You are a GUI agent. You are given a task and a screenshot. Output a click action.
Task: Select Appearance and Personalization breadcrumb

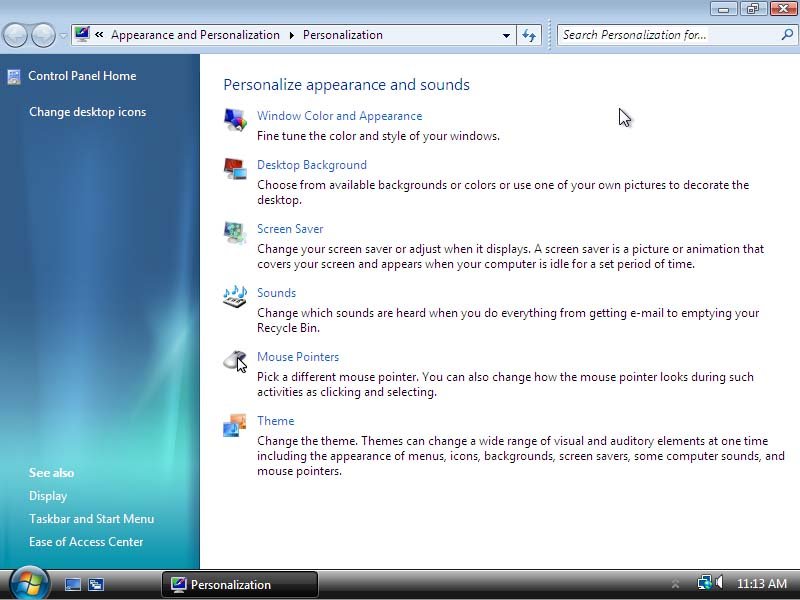pos(195,35)
